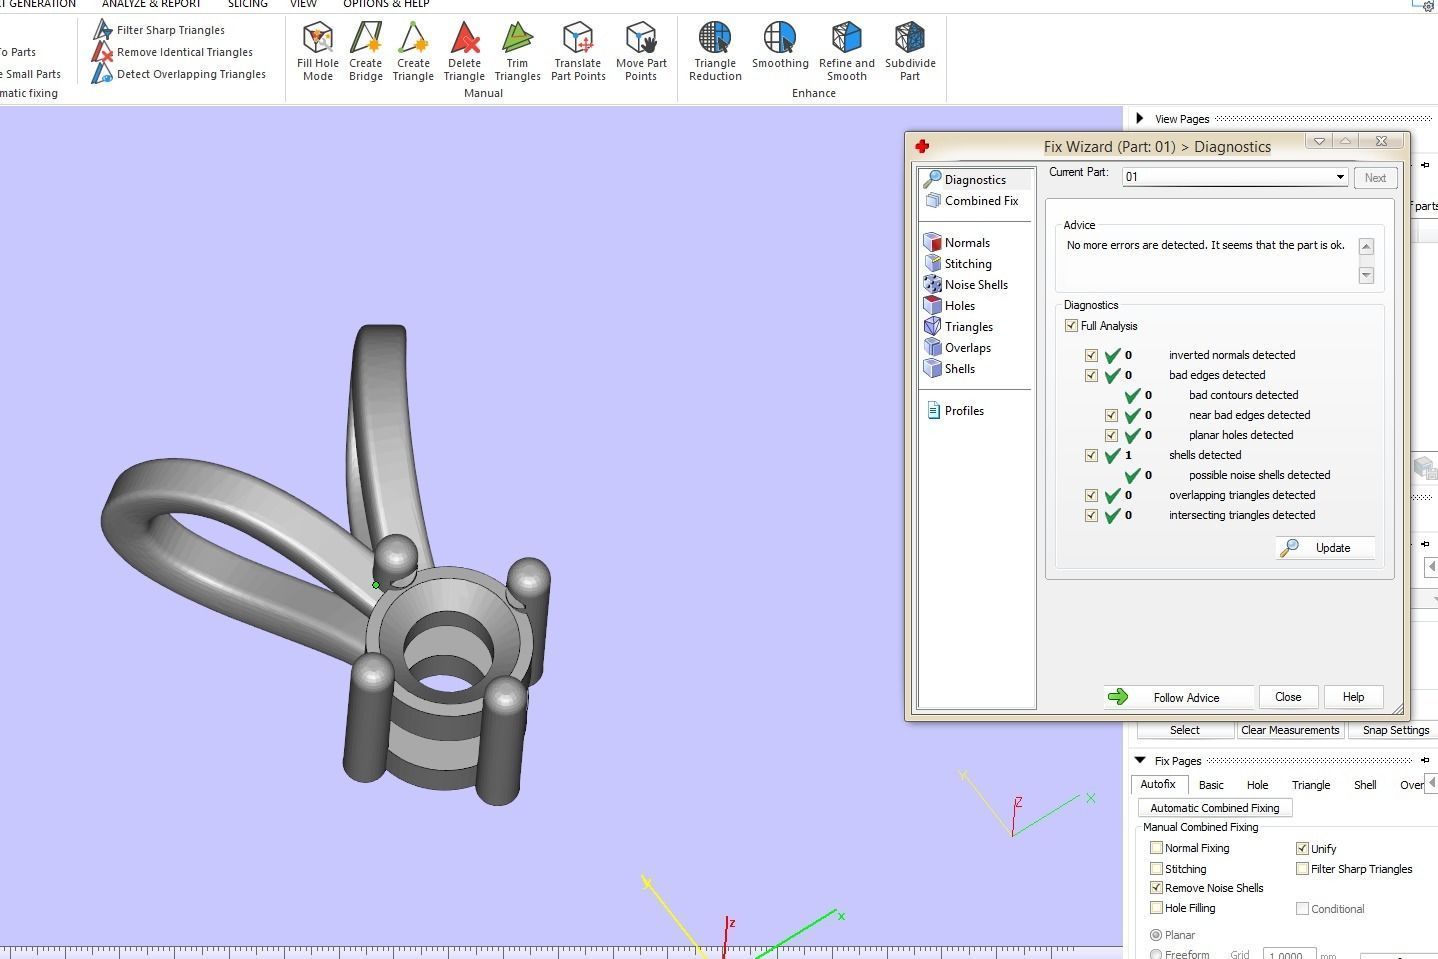Open Refine and Smooth tool
The width and height of the screenshot is (1438, 959).
point(847,52)
